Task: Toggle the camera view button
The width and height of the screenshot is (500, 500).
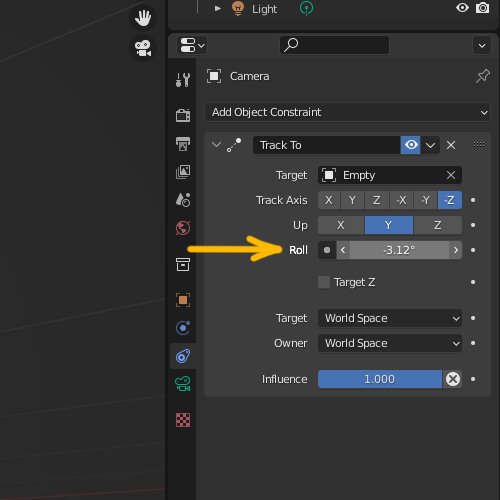Action: point(143,48)
